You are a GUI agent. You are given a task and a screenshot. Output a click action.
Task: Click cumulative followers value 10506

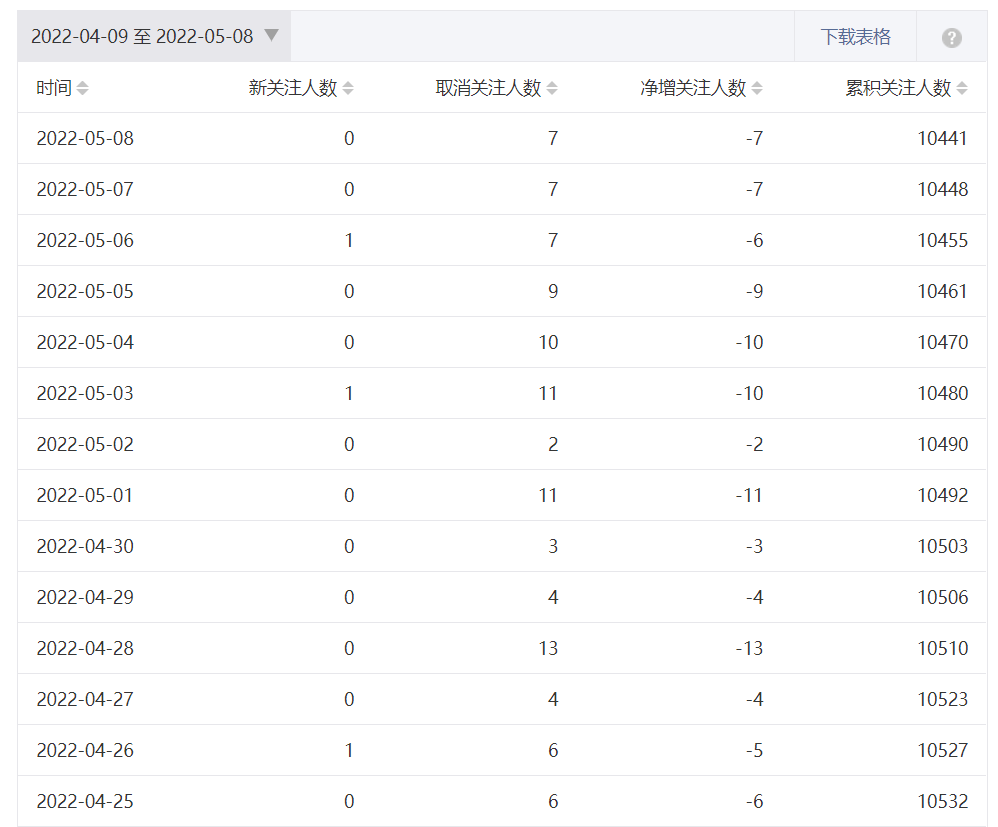943,597
